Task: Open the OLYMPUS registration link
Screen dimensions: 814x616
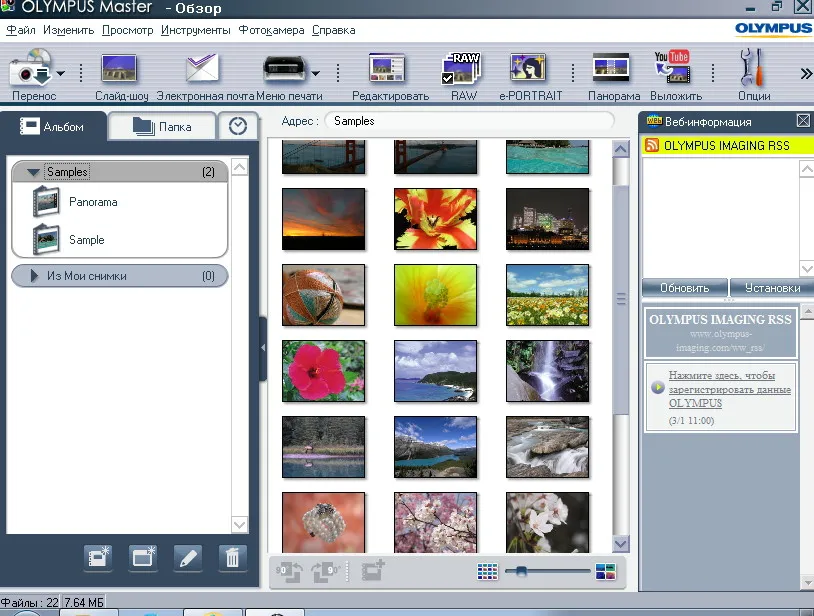Action: 729,389
